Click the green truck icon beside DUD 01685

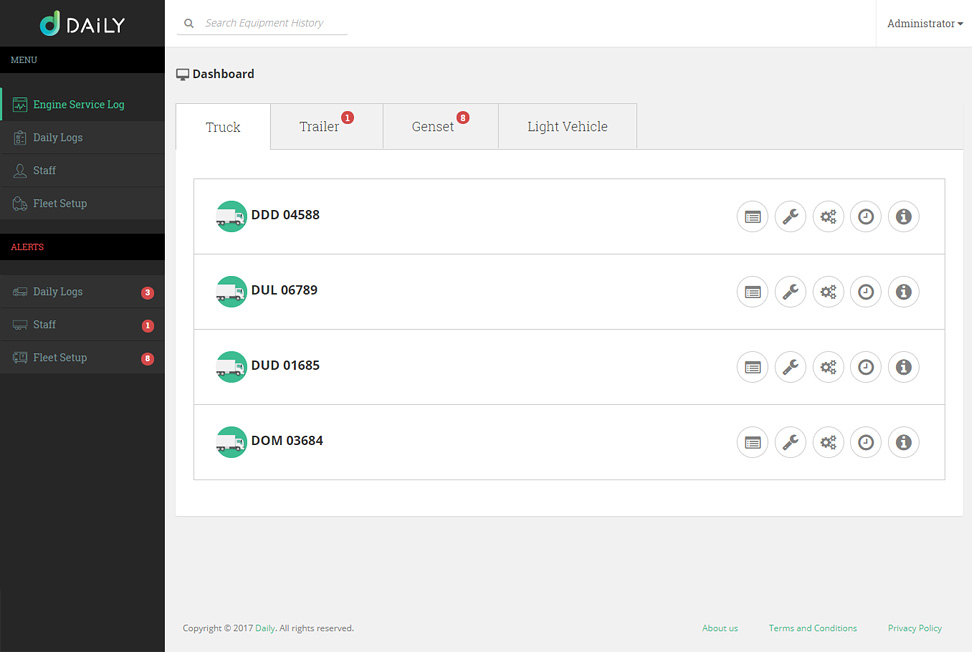(x=231, y=366)
